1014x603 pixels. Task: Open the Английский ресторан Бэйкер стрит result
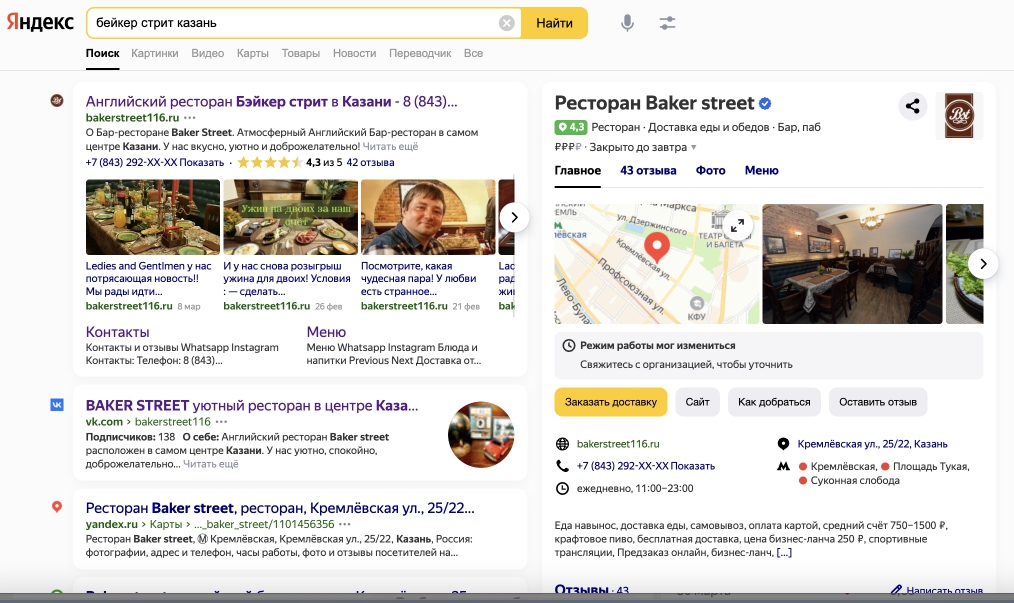271,102
